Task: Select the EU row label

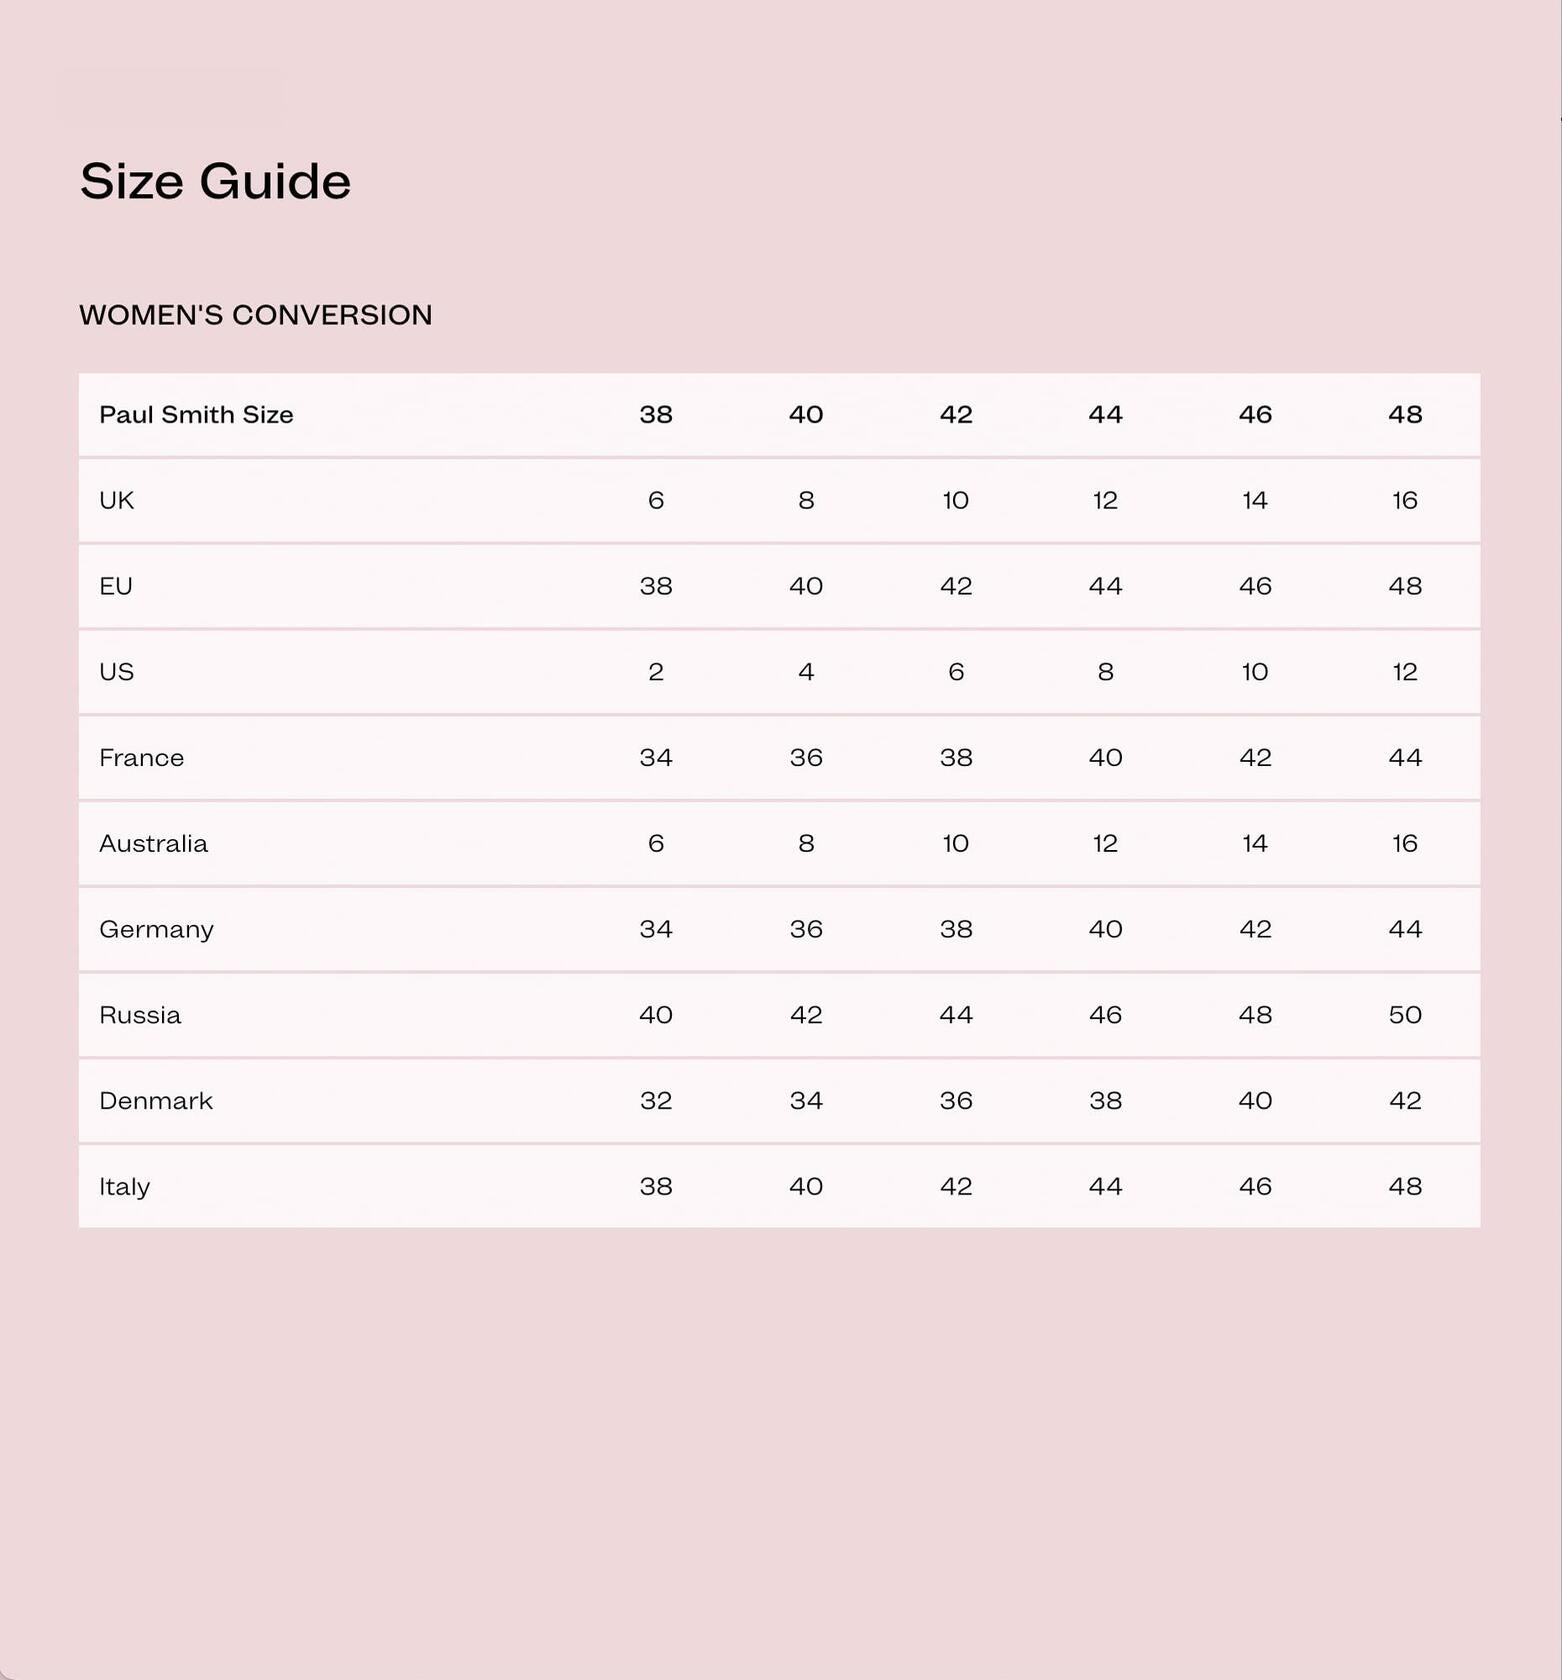Action: [x=116, y=586]
